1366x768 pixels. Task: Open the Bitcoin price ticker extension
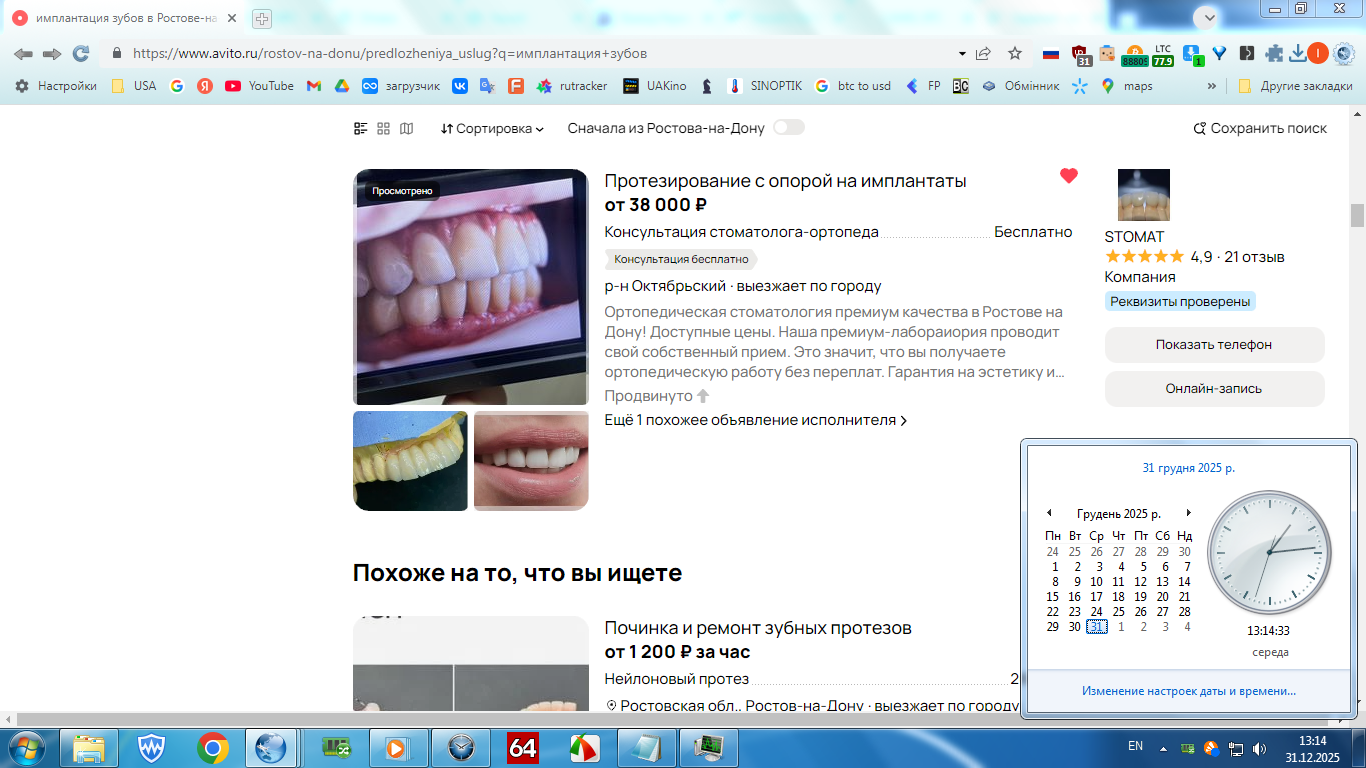pyautogui.click(x=1134, y=55)
